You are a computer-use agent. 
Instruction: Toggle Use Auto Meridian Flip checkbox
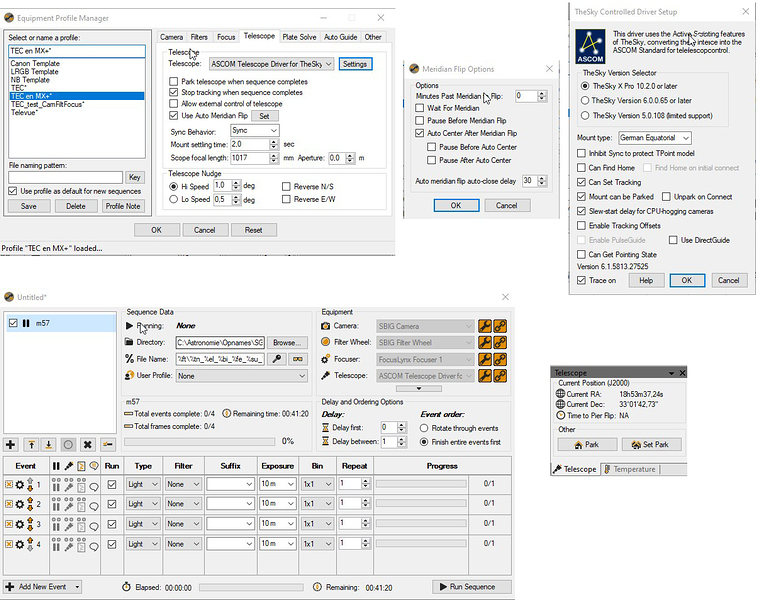[173, 116]
